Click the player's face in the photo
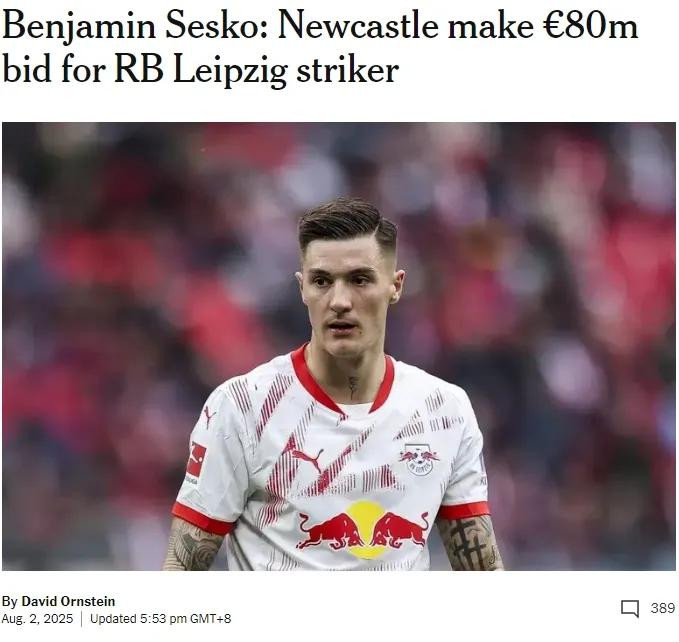679x642 pixels. click(x=348, y=299)
